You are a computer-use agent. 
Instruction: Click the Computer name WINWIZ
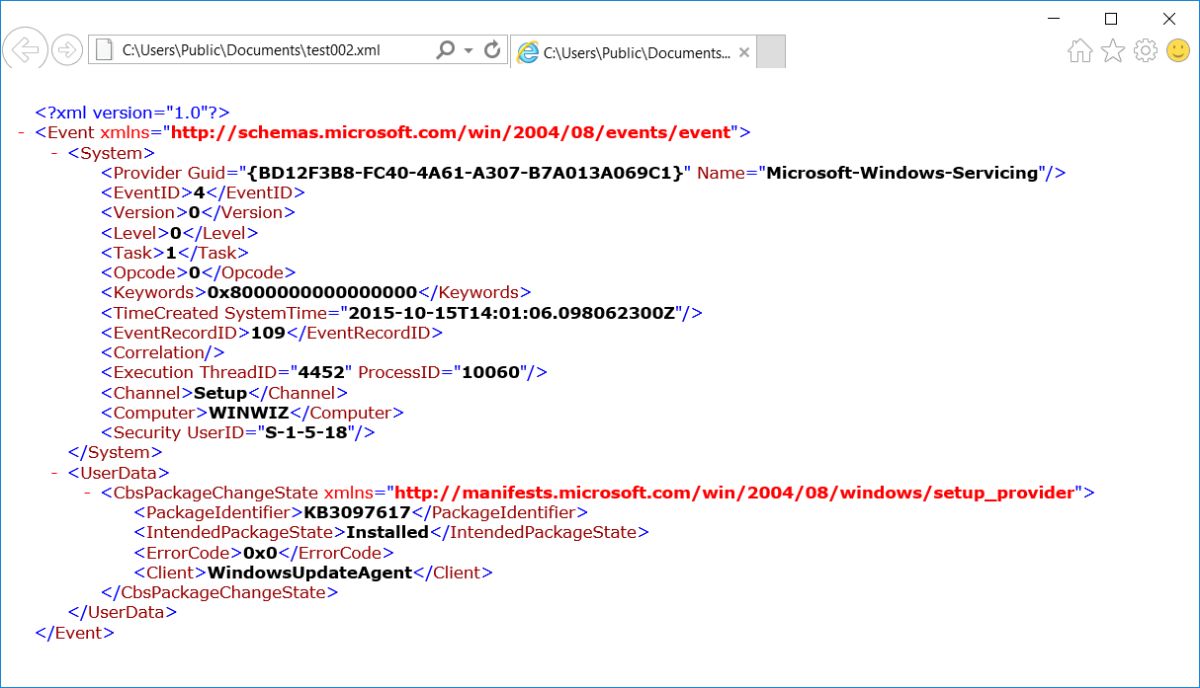point(248,413)
